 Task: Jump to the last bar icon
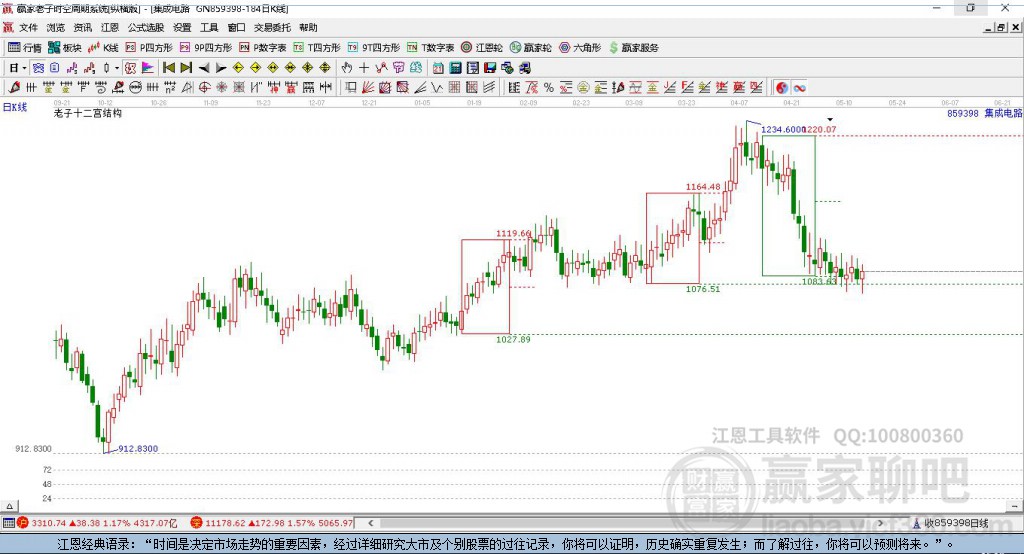point(186,68)
